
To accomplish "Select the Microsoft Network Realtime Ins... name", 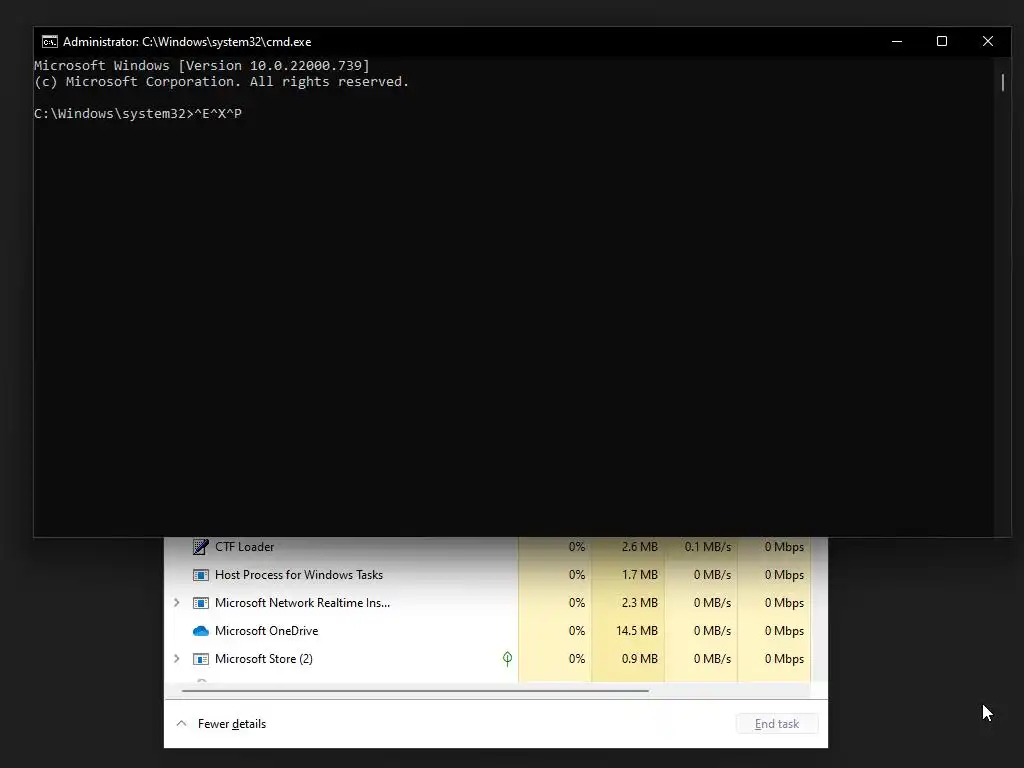I will click(x=302, y=603).
